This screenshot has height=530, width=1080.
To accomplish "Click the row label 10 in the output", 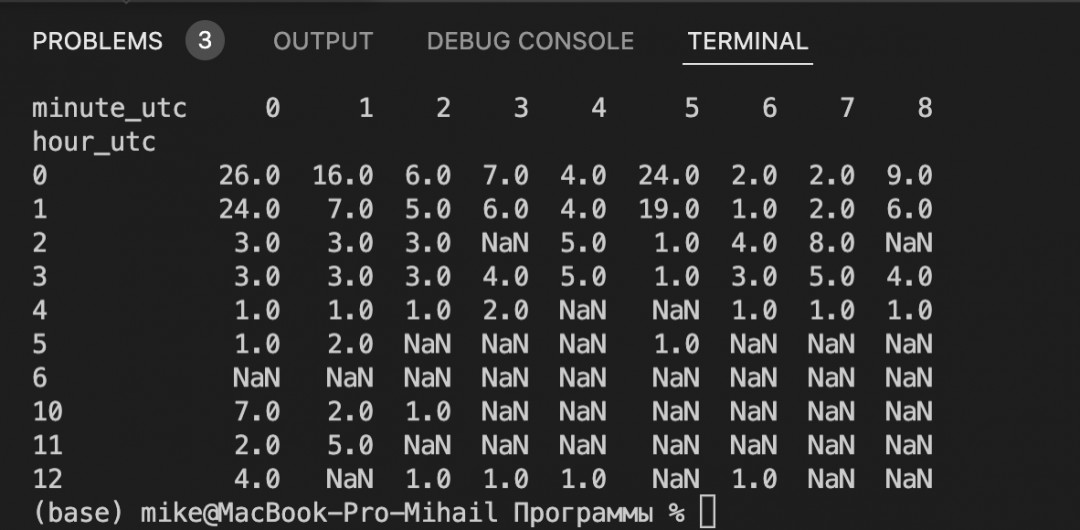I will coord(47,411).
